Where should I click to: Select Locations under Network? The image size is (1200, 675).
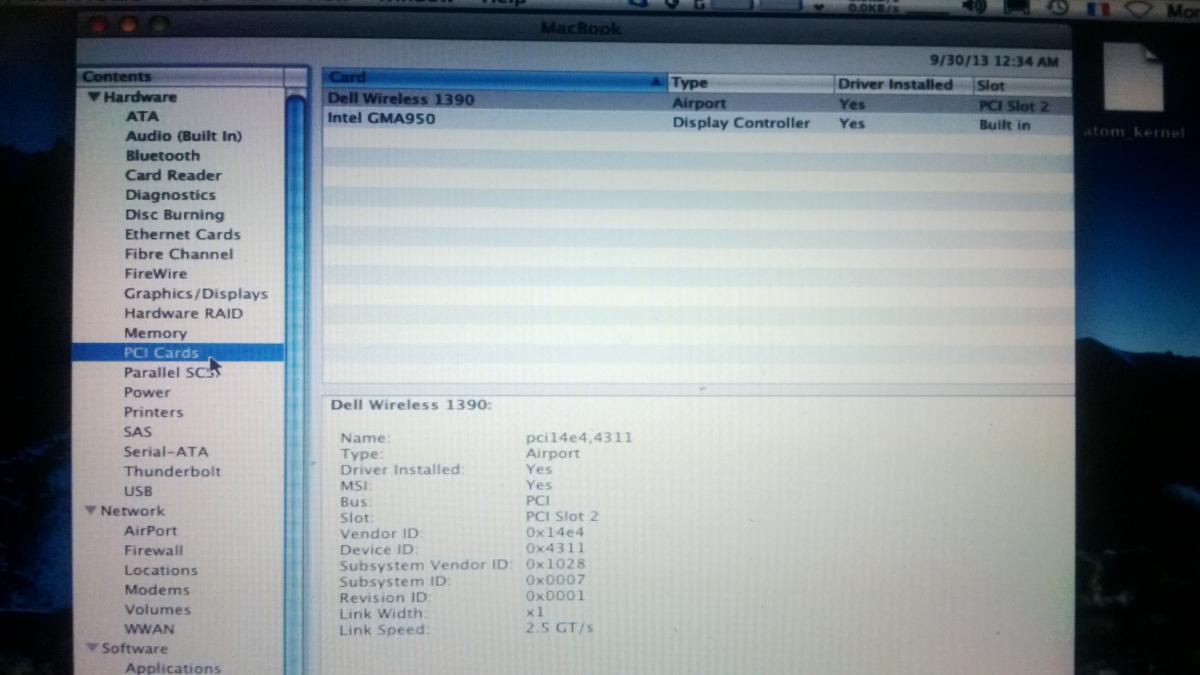coord(161,570)
